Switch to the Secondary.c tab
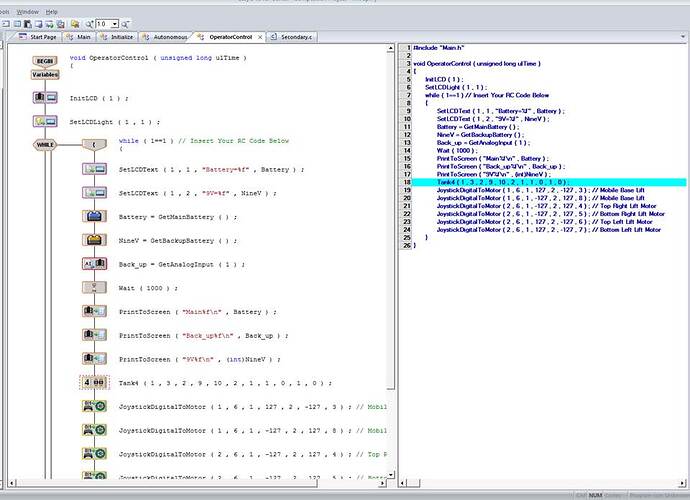 click(x=292, y=37)
